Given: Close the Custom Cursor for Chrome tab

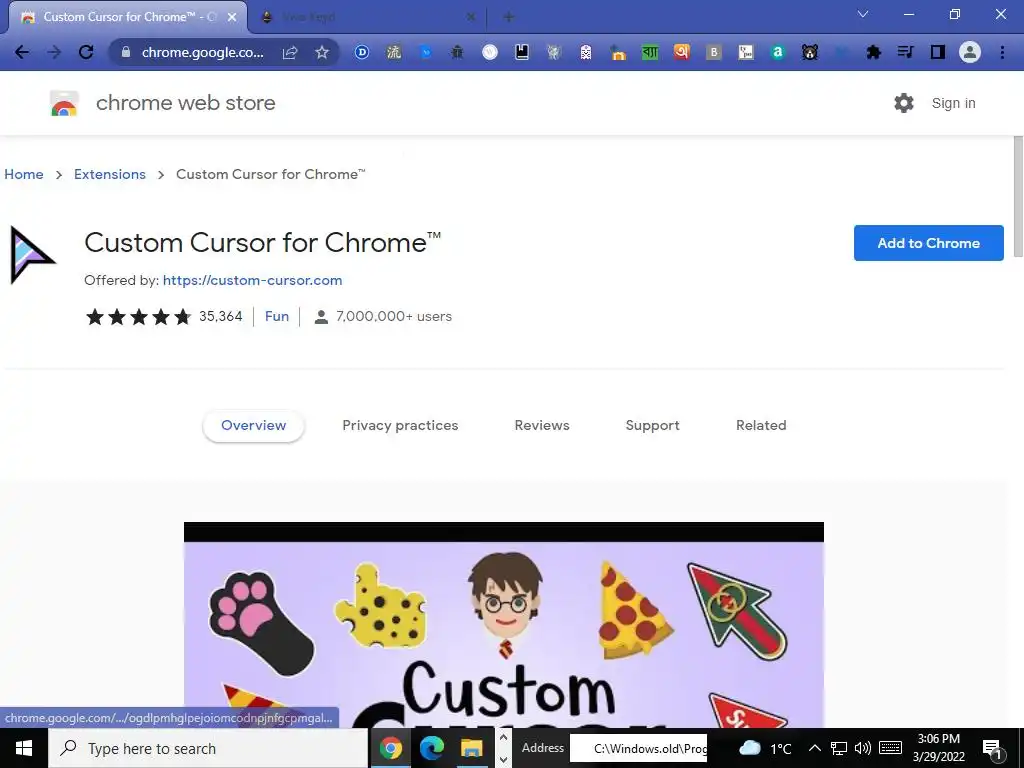Looking at the screenshot, I should (232, 17).
